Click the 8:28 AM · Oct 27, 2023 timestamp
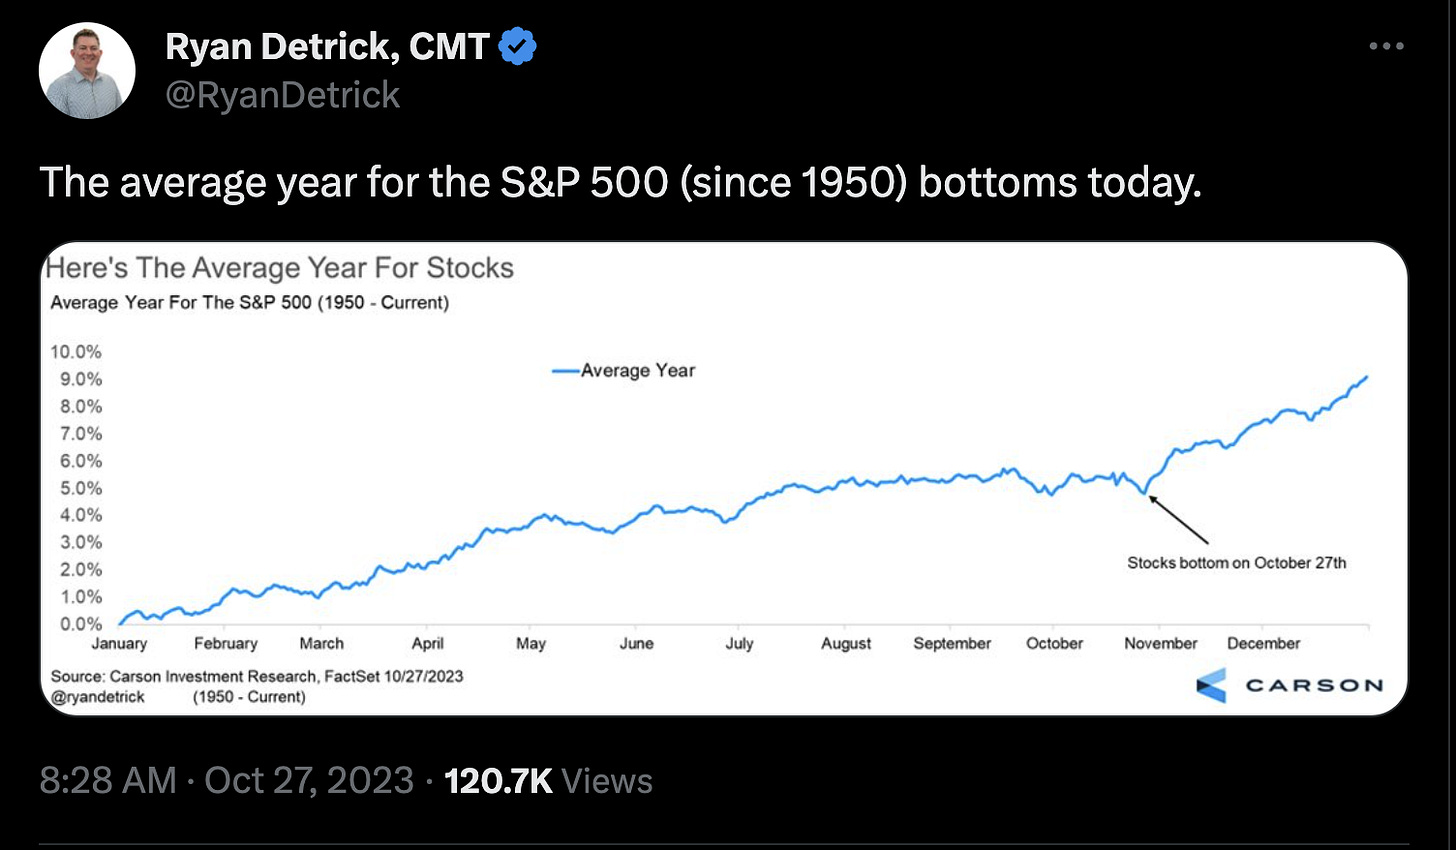The height and width of the screenshot is (850, 1456). tap(226, 780)
